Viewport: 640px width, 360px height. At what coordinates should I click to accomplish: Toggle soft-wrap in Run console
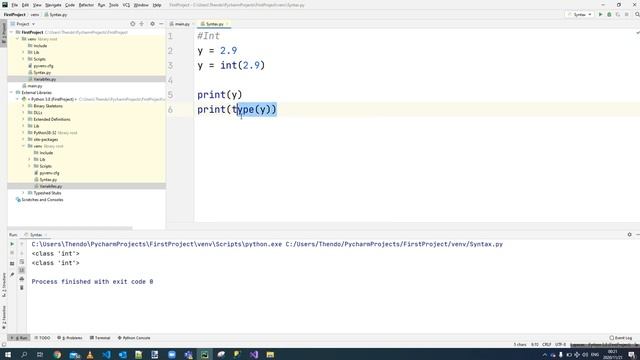[x=22, y=262]
